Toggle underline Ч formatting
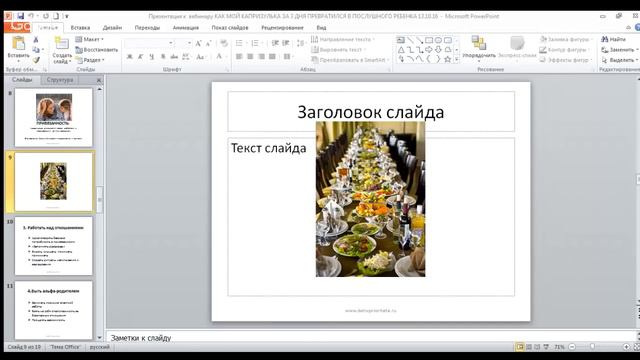Screen dimensions: 640x360 (x=152, y=57)
